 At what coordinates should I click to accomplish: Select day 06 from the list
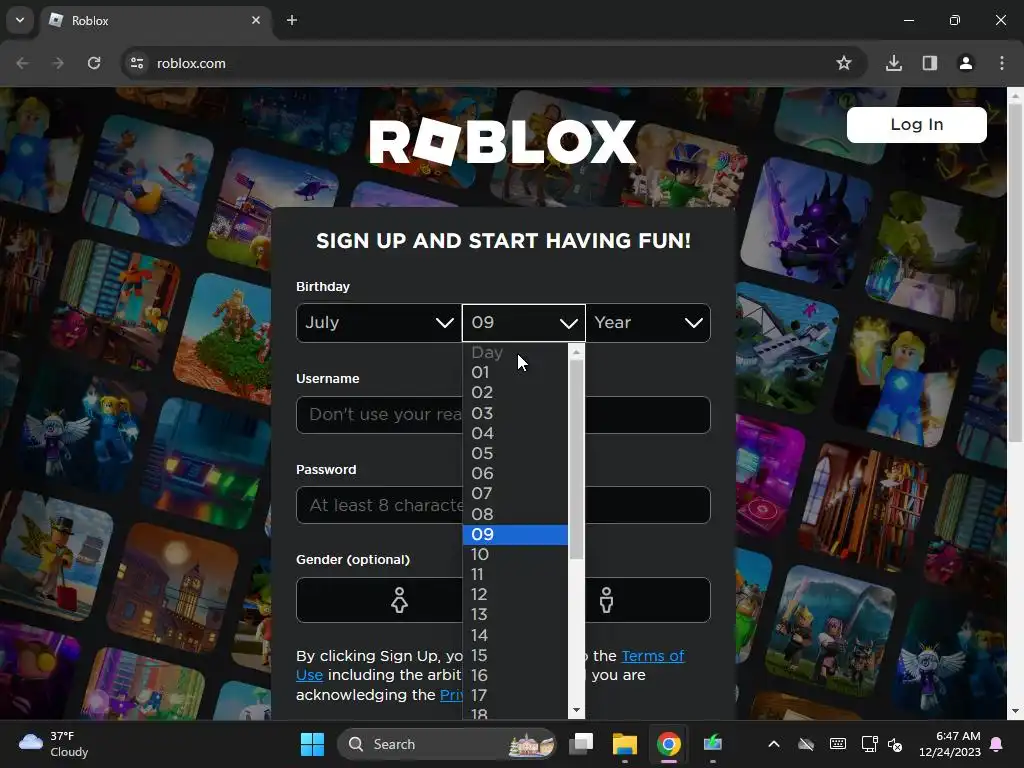coord(515,473)
